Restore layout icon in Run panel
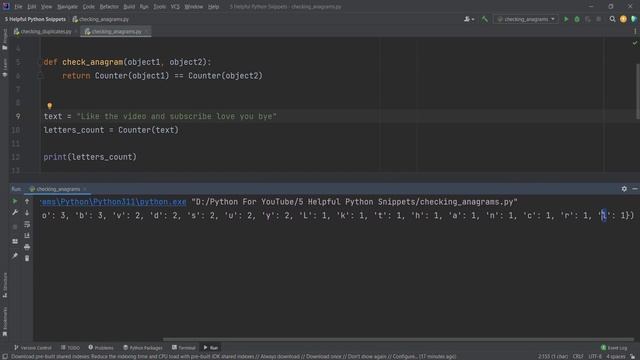 point(15,241)
